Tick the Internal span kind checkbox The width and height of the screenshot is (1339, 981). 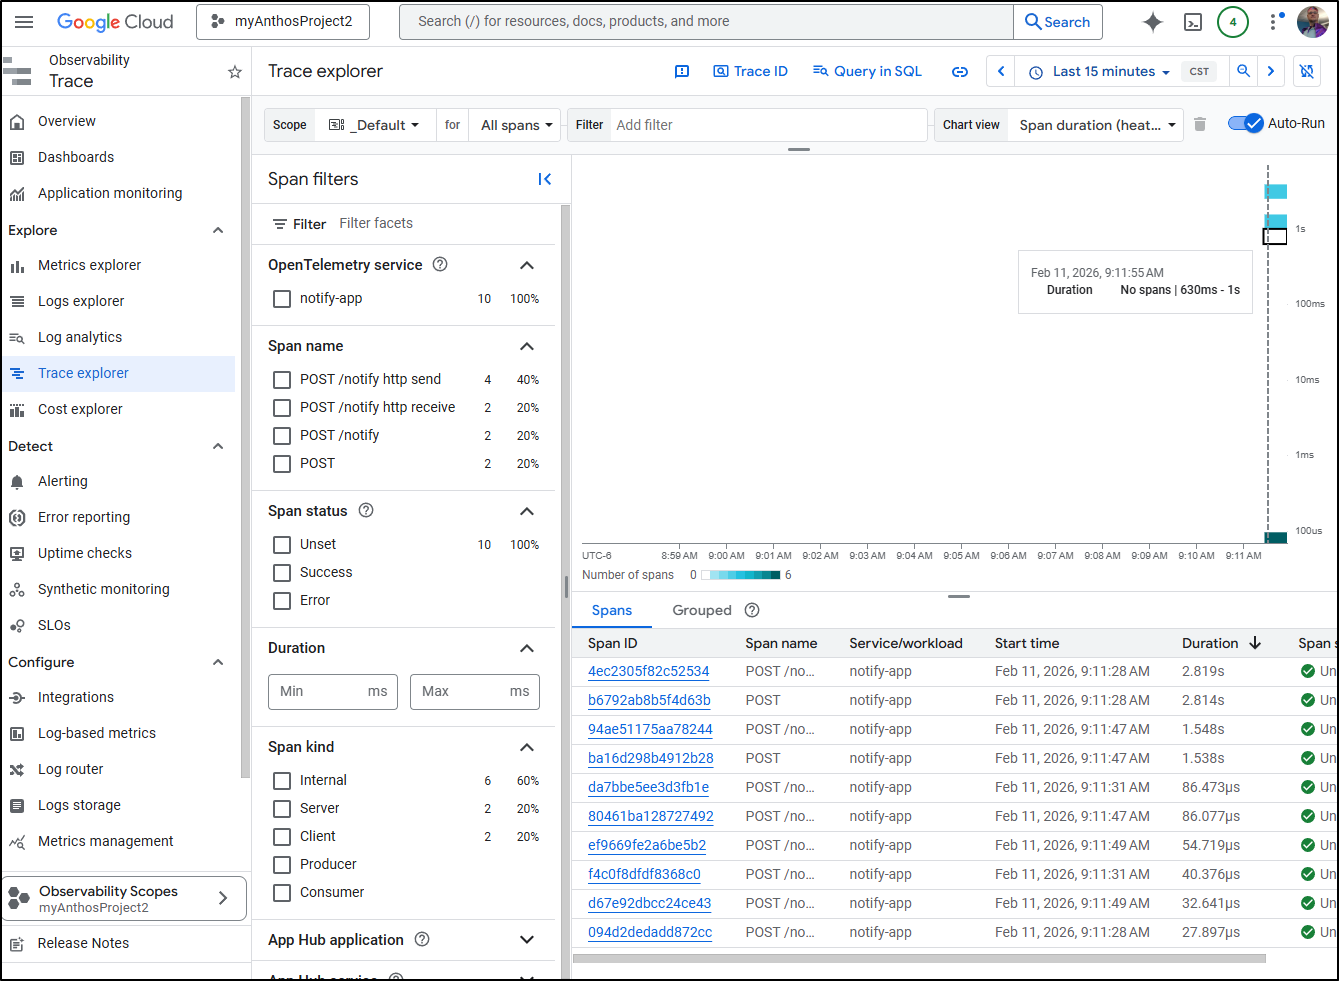click(282, 781)
